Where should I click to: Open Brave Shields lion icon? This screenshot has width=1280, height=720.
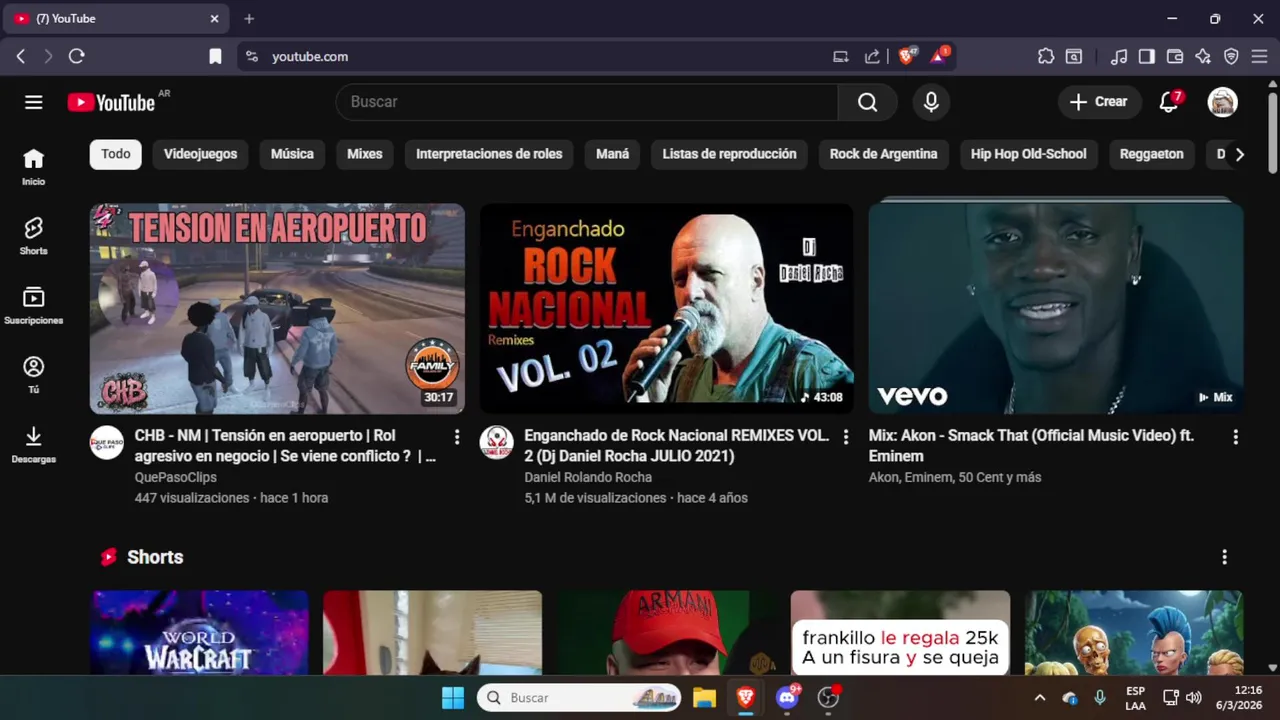tap(907, 56)
